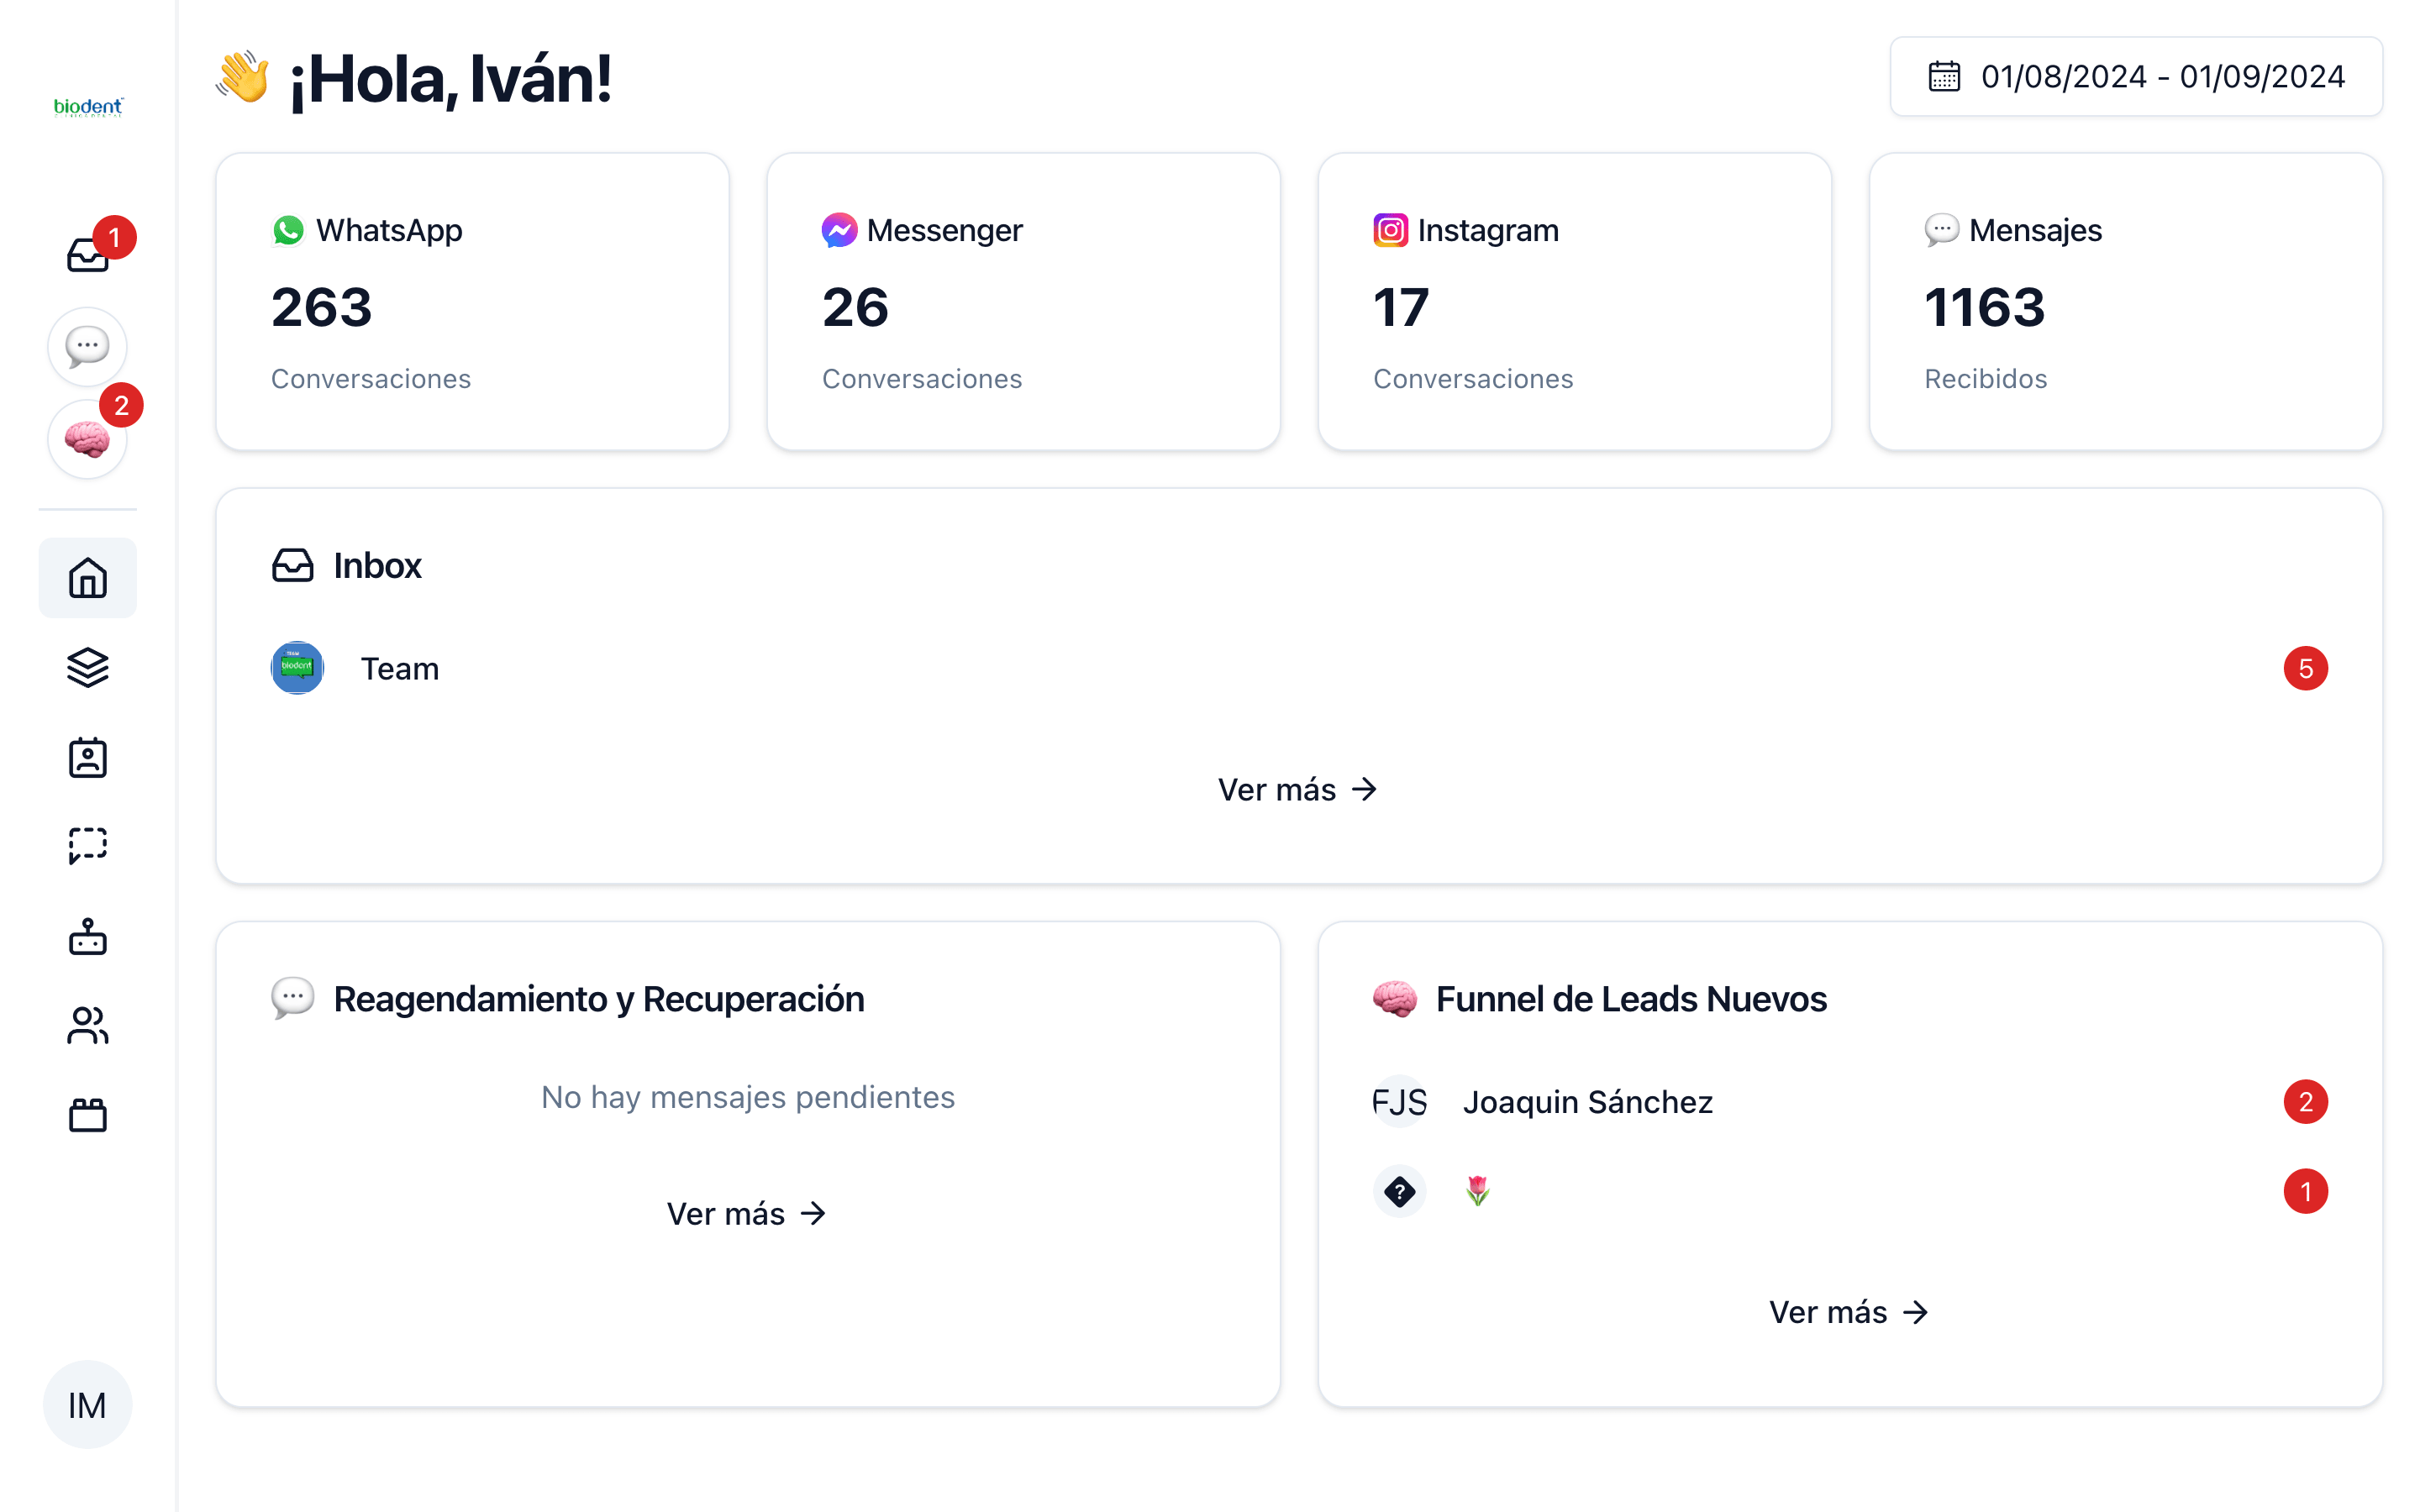Open the stacked layers sidebar icon
This screenshot has height=1512, width=2420.
tap(88, 667)
